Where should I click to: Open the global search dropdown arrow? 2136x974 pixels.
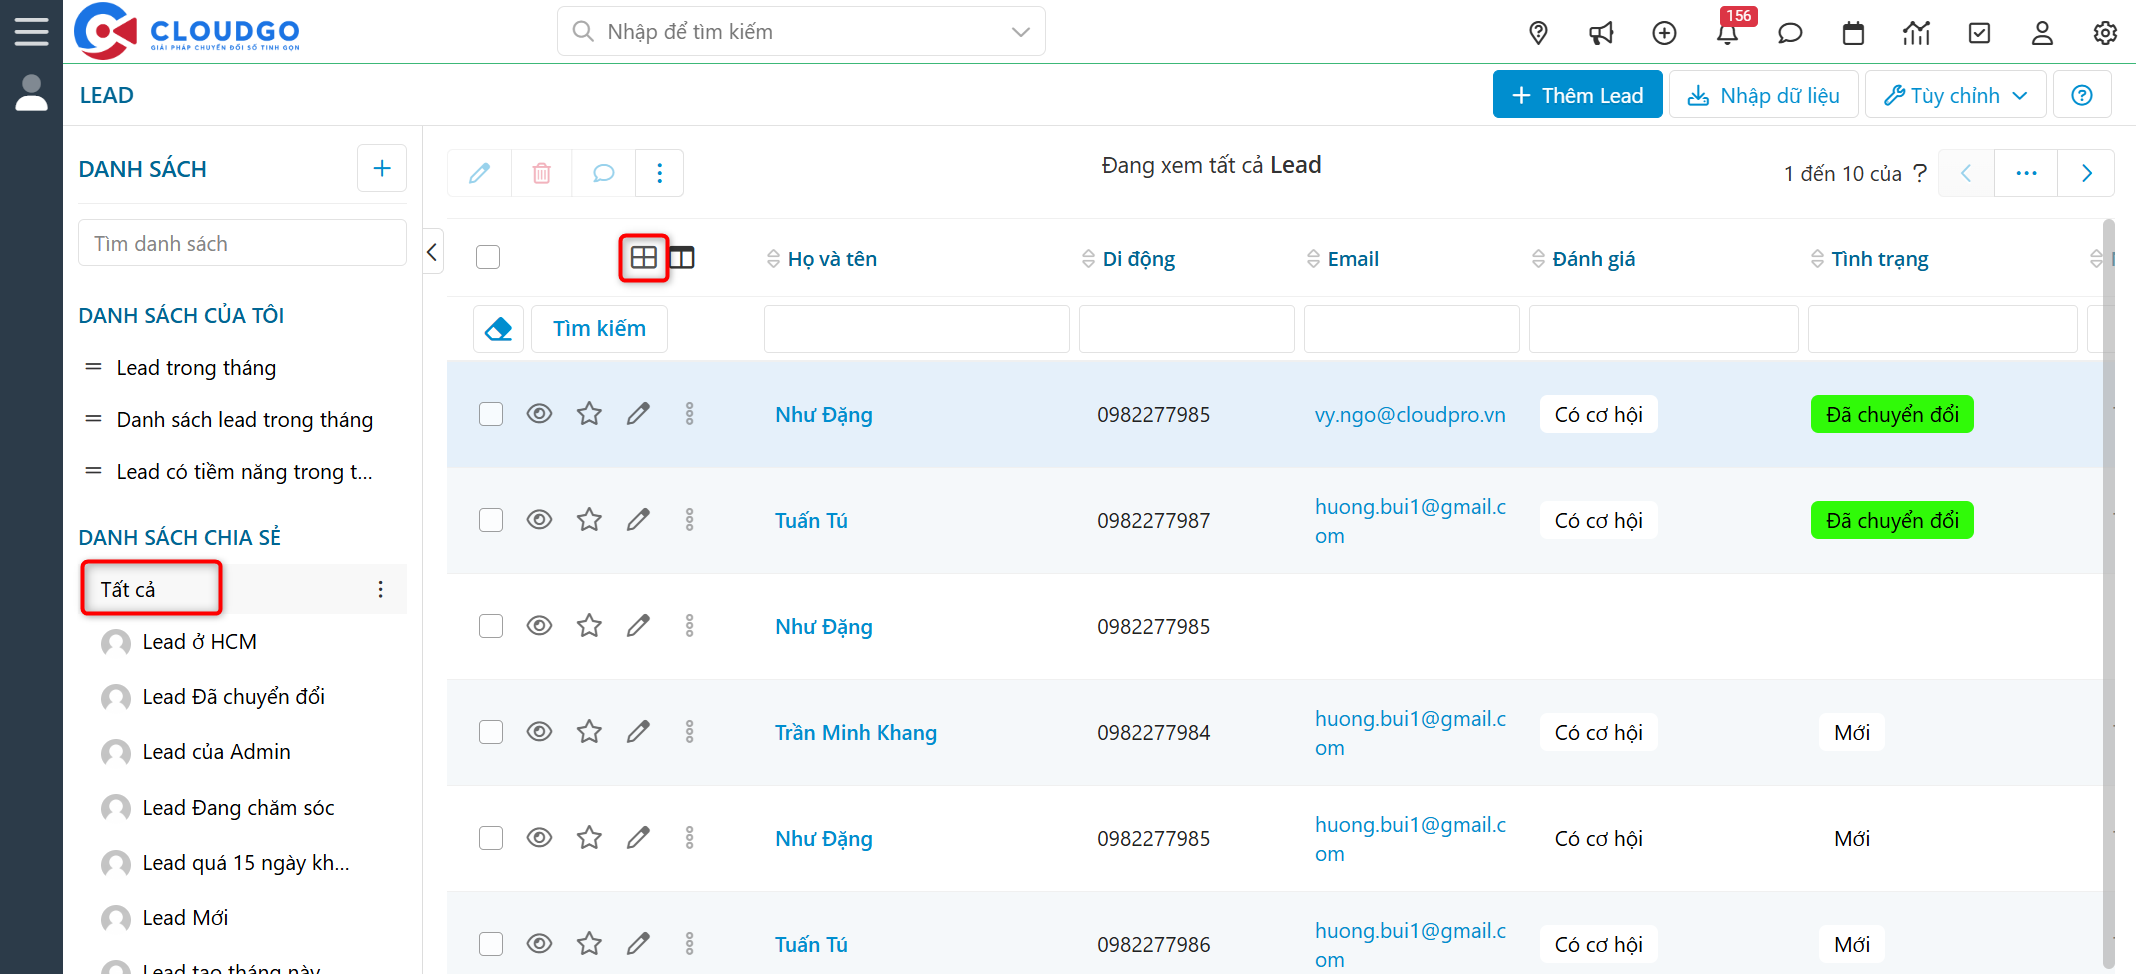point(1020,32)
